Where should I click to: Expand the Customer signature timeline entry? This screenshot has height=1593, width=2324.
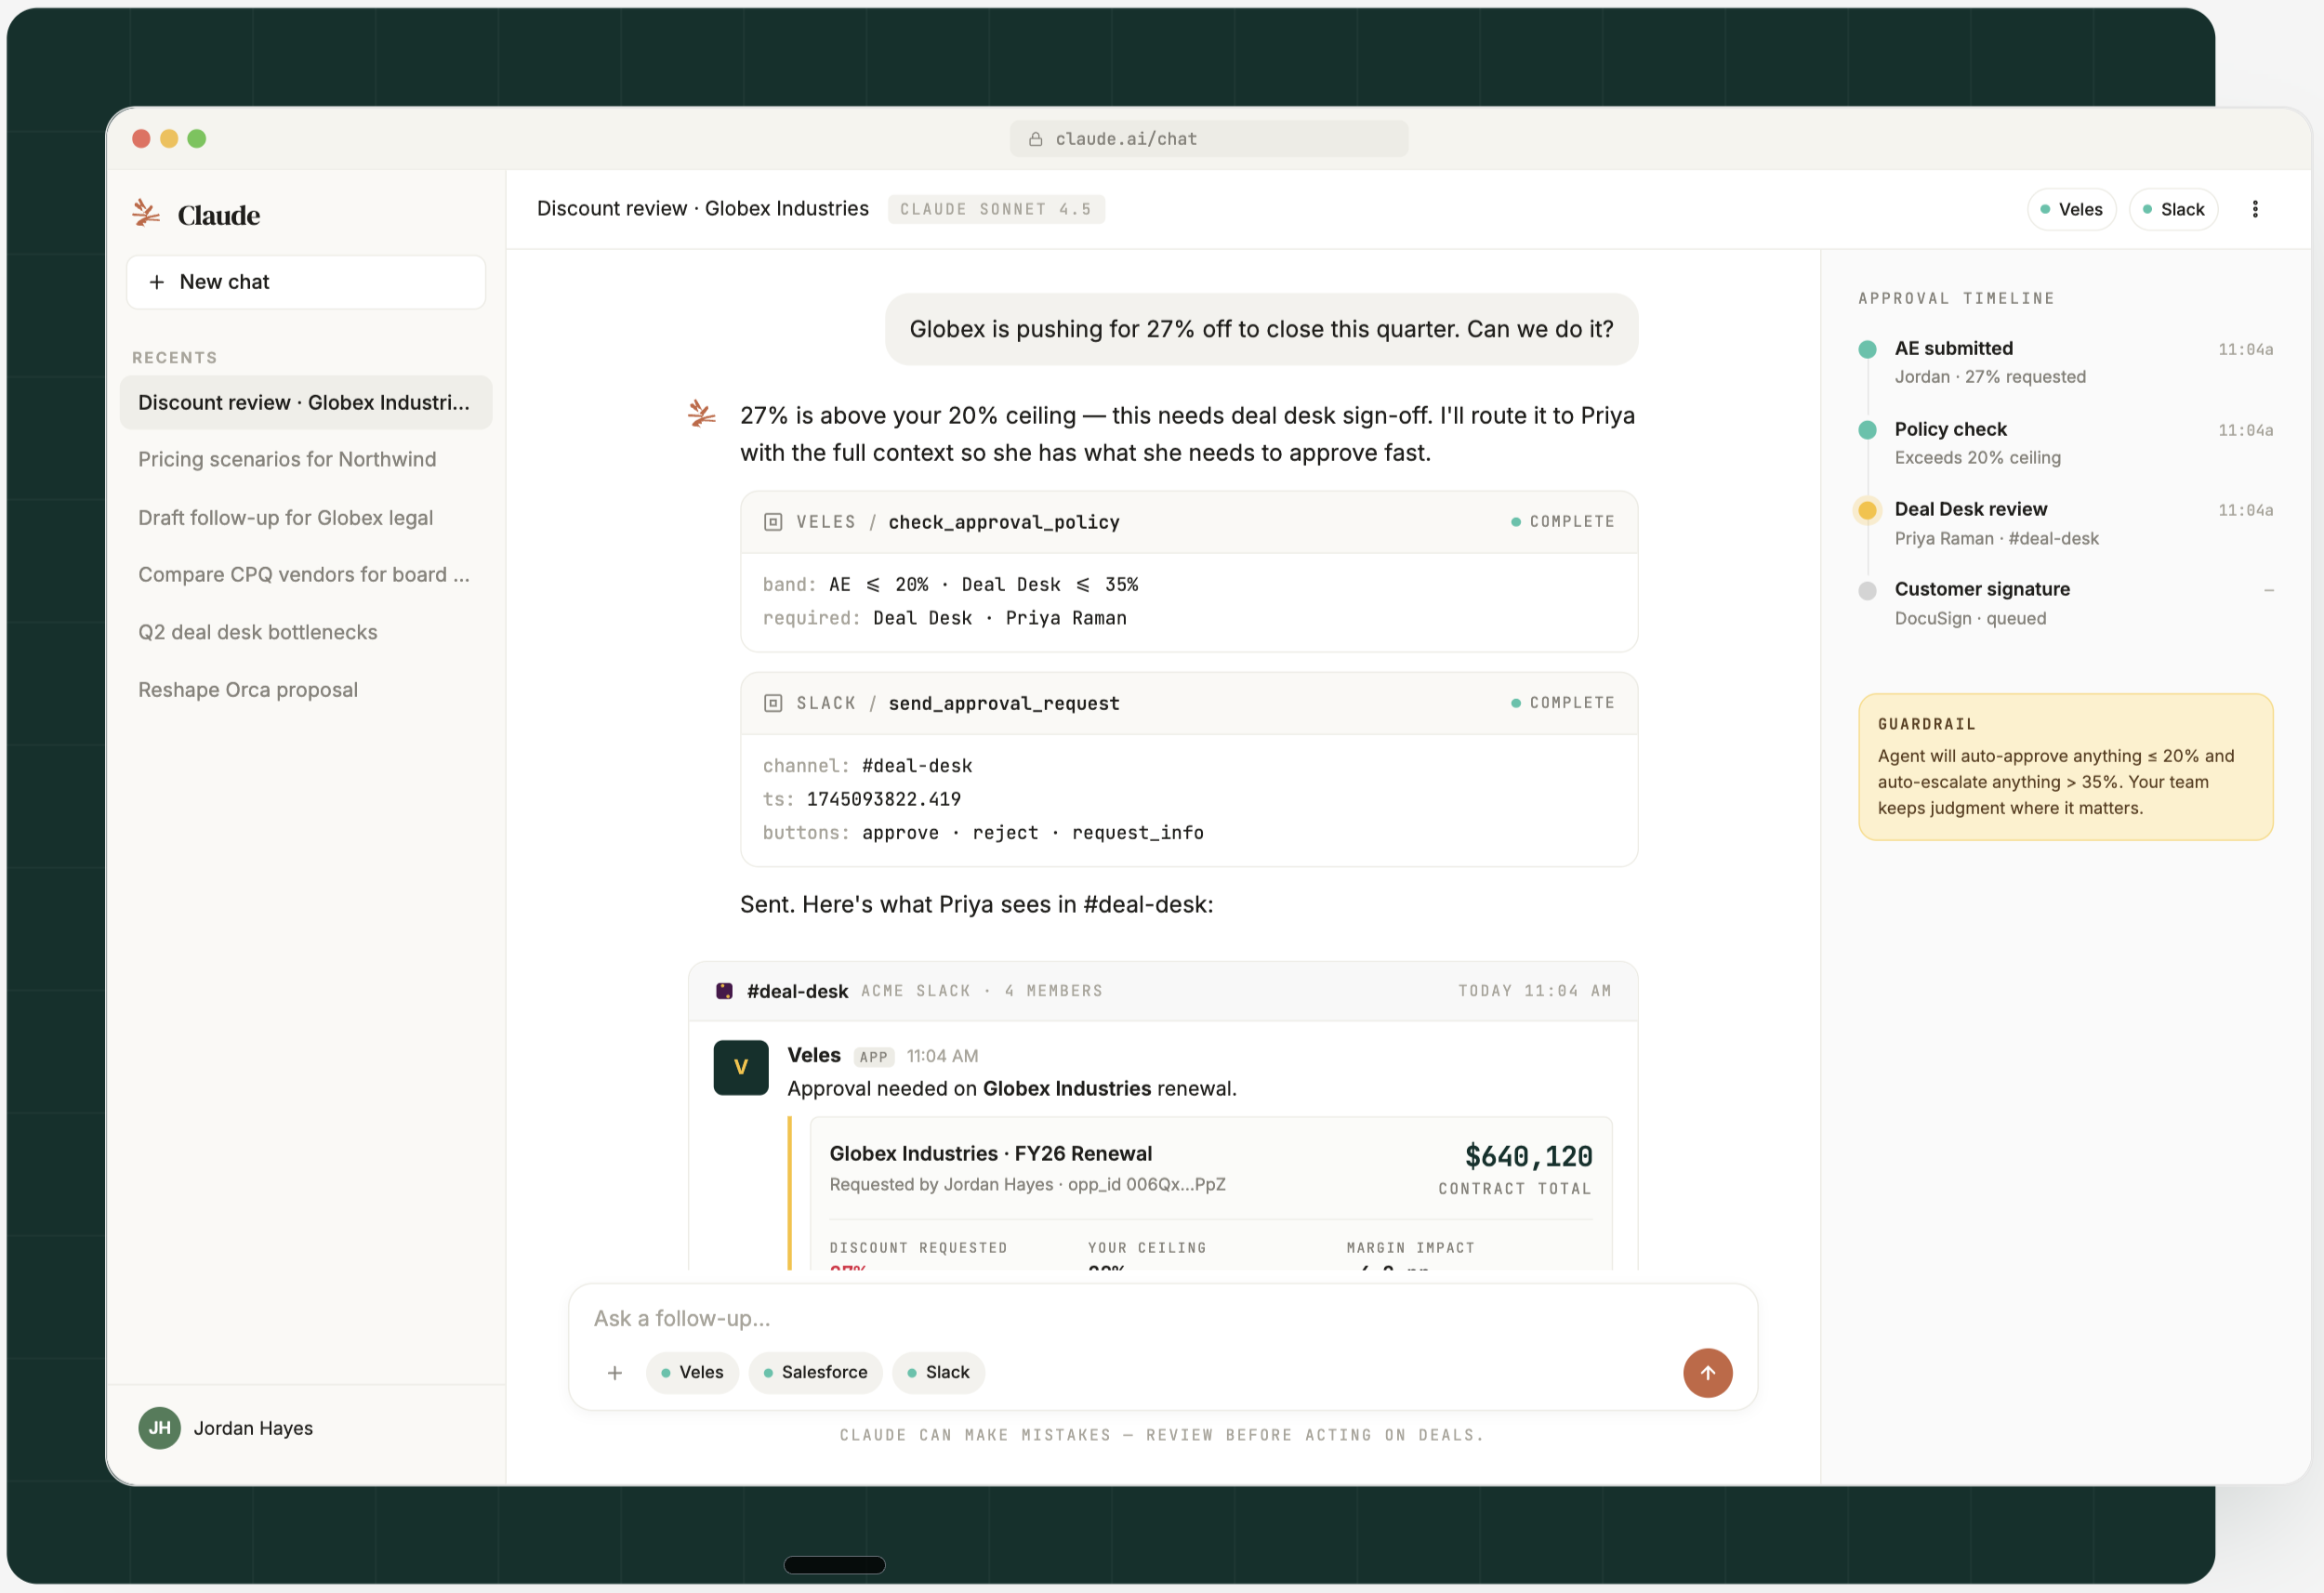1982,589
